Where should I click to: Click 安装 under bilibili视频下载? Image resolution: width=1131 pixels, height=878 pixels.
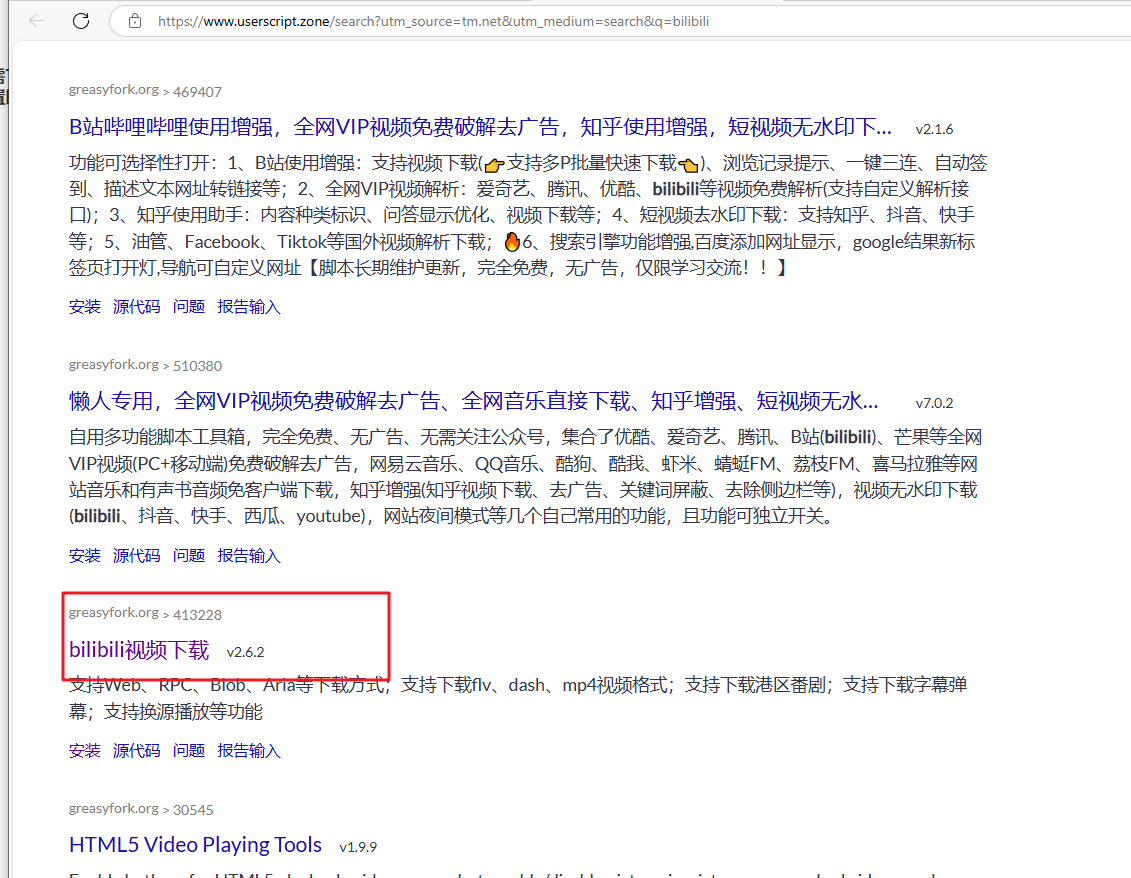(x=84, y=751)
